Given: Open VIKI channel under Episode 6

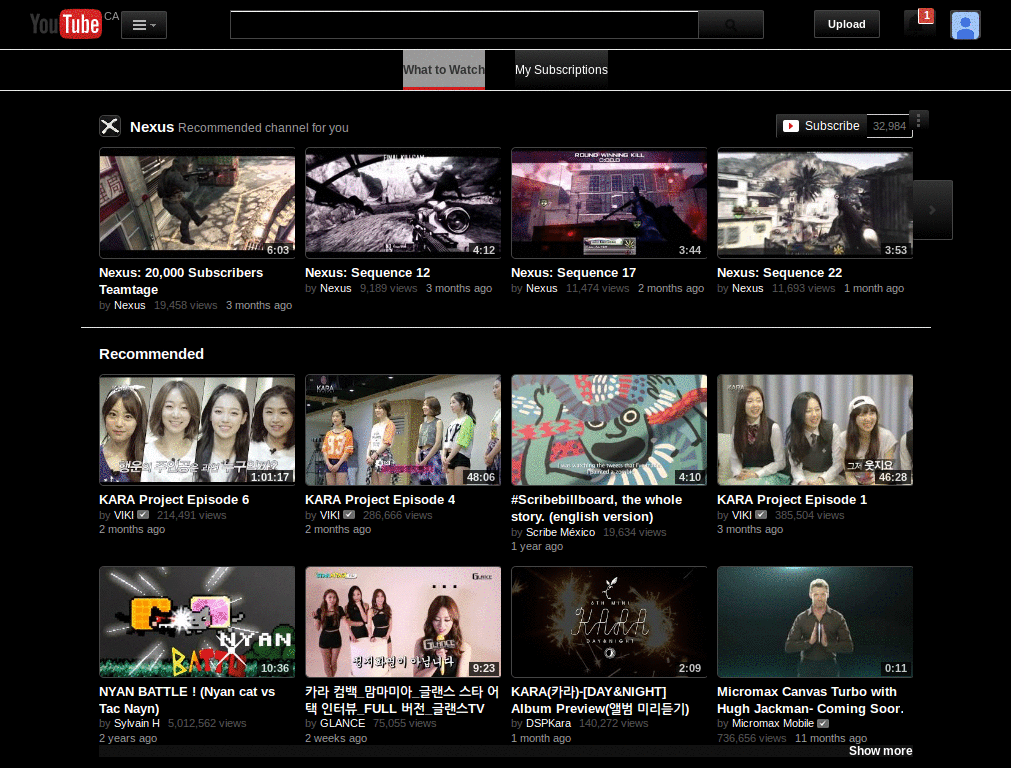Looking at the screenshot, I should 123,515.
